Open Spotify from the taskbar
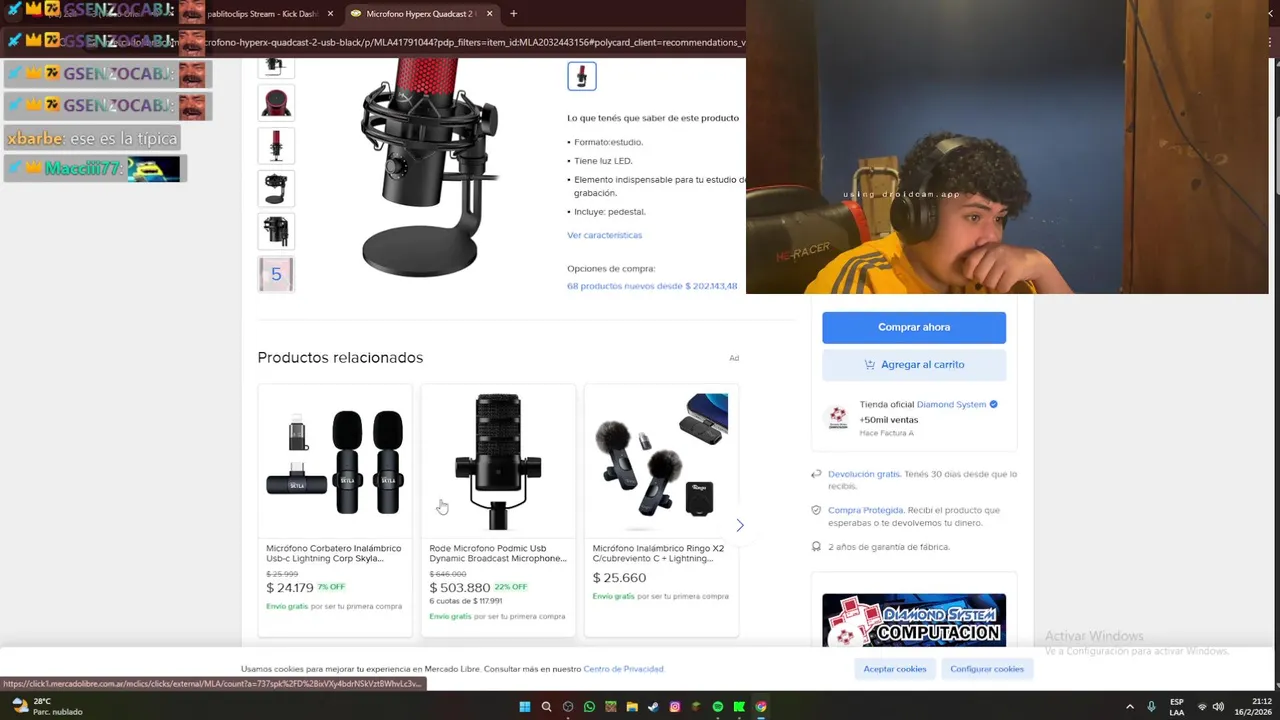Viewport: 1280px width, 720px height. point(718,707)
